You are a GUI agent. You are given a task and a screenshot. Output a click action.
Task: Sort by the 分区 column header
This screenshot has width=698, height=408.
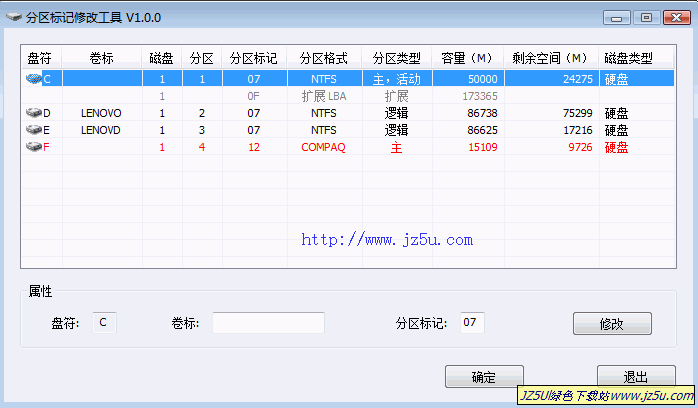pos(202,58)
